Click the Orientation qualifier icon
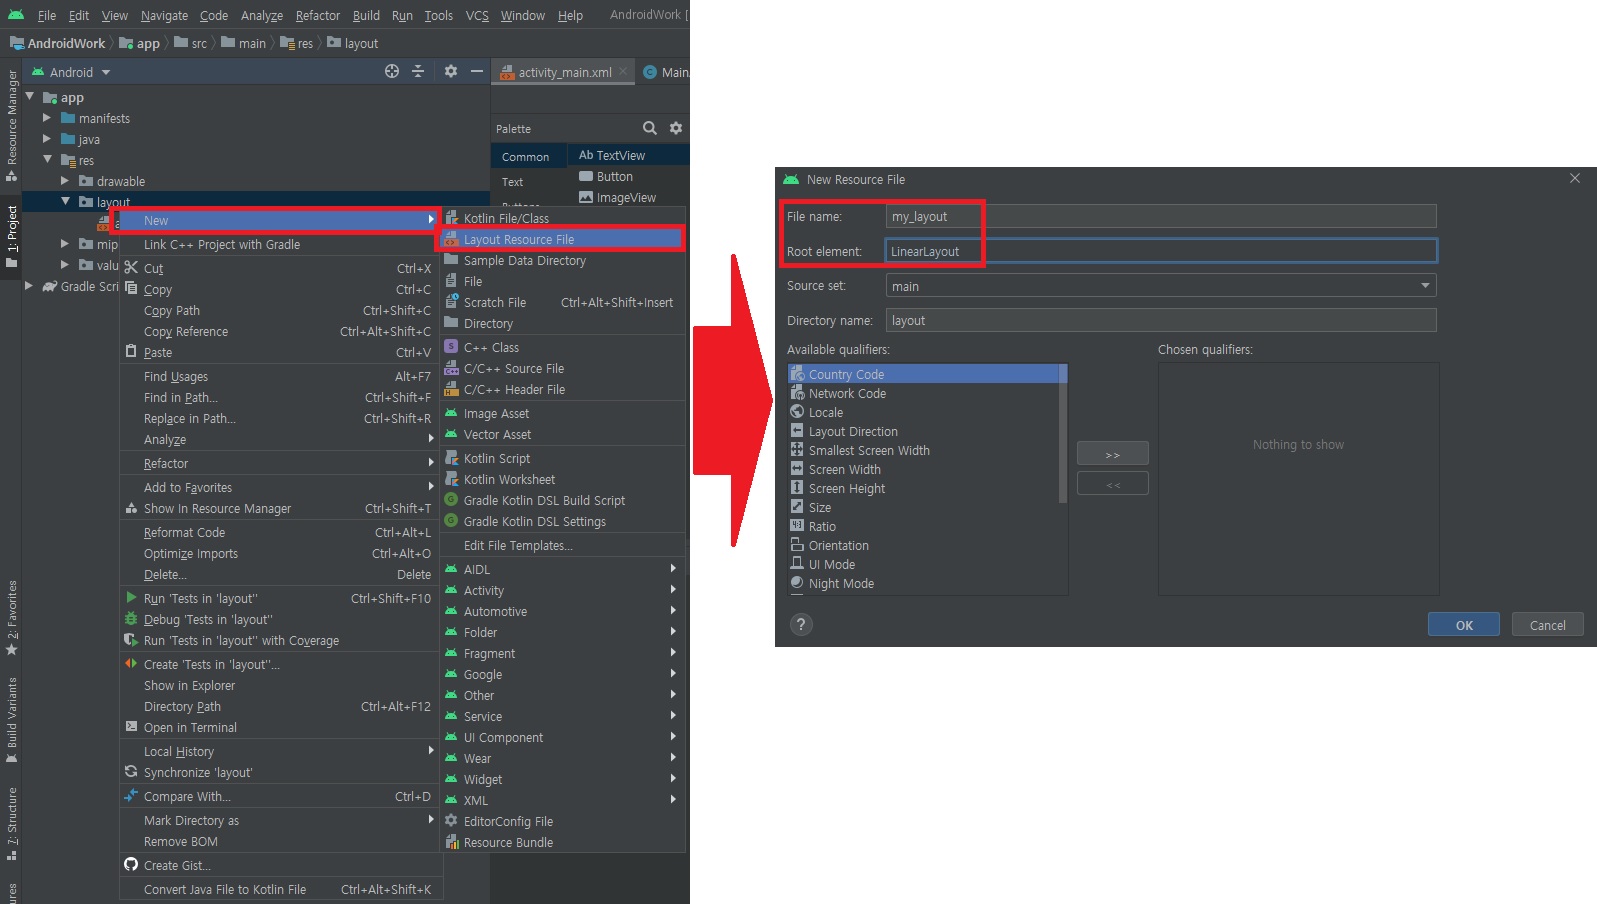The height and width of the screenshot is (904, 1597). (797, 545)
